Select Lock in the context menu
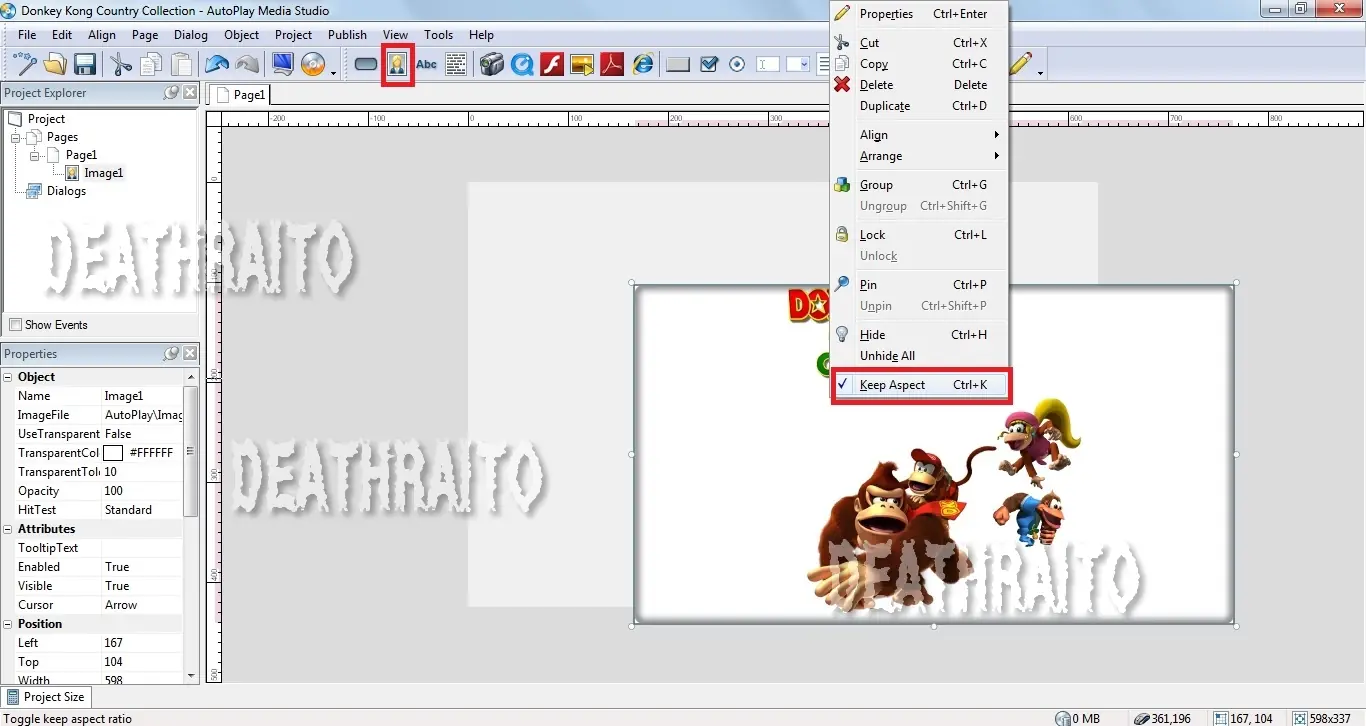1366x726 pixels. (920, 235)
